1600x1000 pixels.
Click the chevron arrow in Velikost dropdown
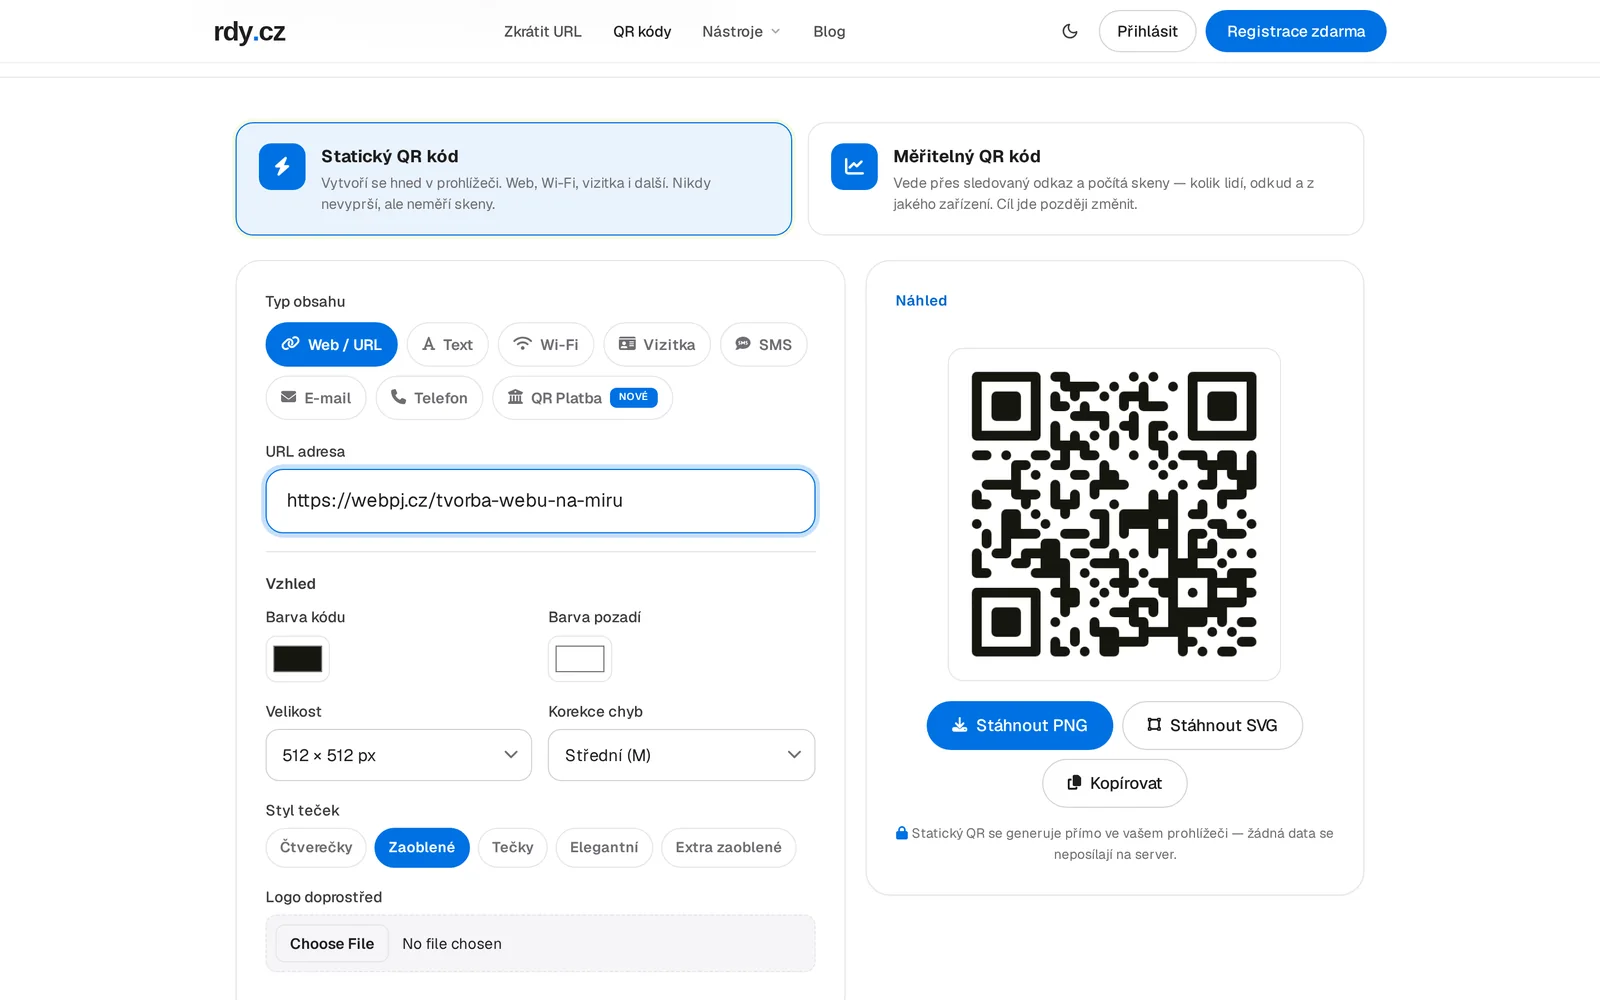pyautogui.click(x=511, y=754)
